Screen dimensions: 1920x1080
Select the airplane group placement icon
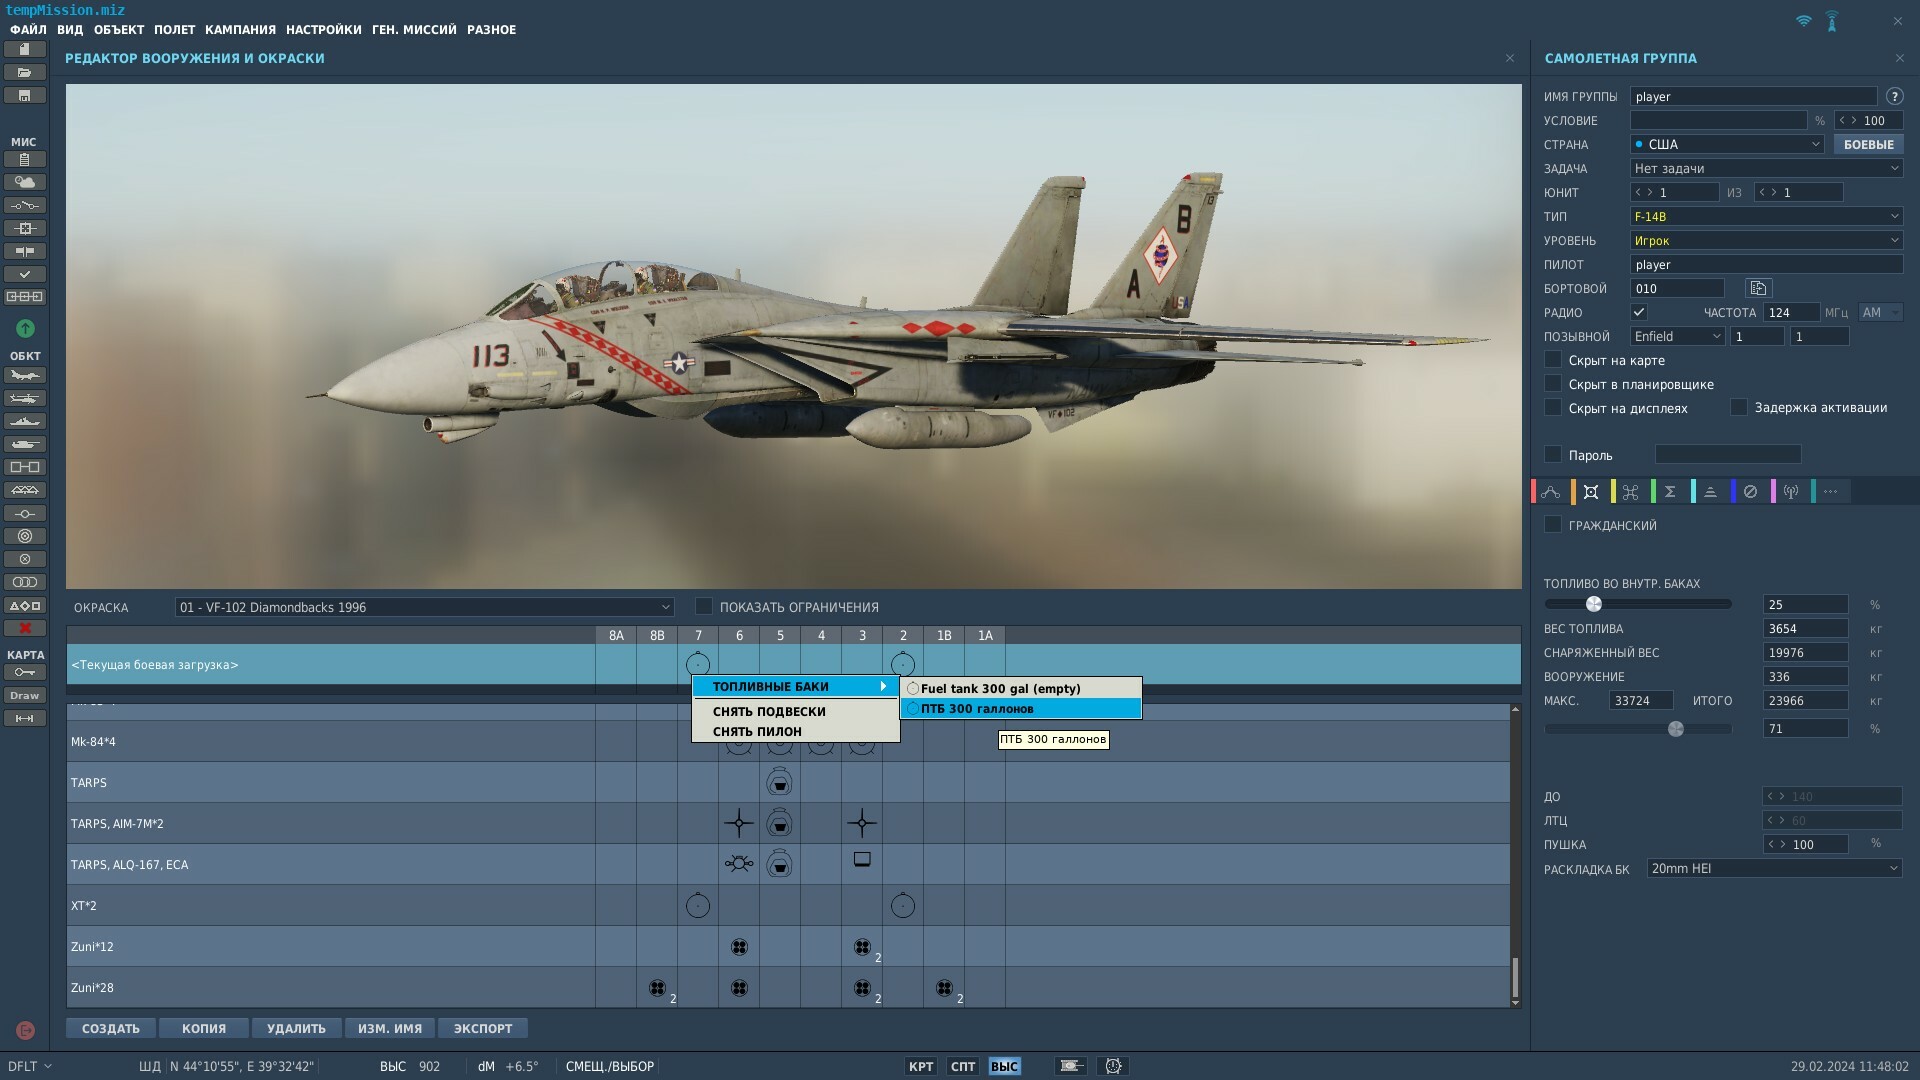25,375
